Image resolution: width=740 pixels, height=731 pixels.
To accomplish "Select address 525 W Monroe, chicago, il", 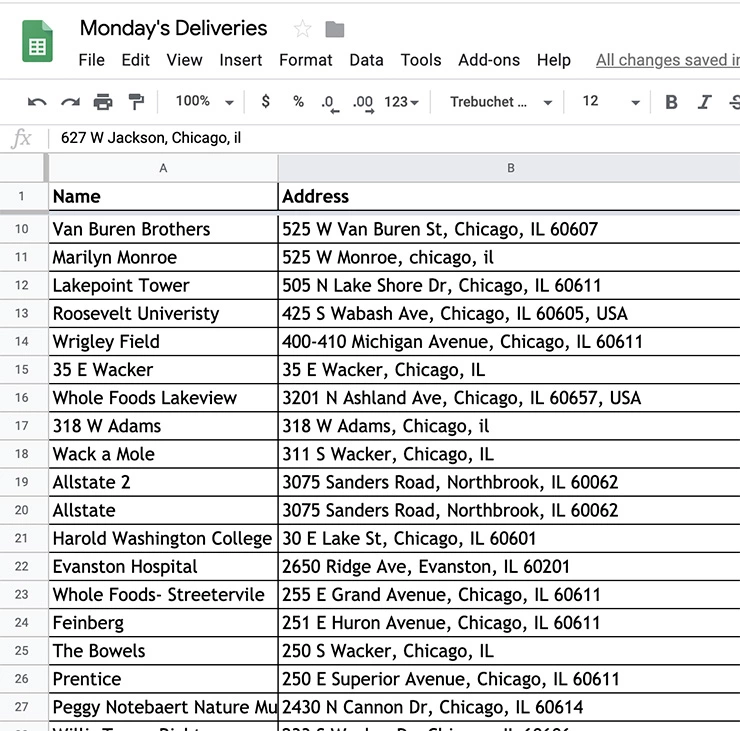I will pos(509,258).
